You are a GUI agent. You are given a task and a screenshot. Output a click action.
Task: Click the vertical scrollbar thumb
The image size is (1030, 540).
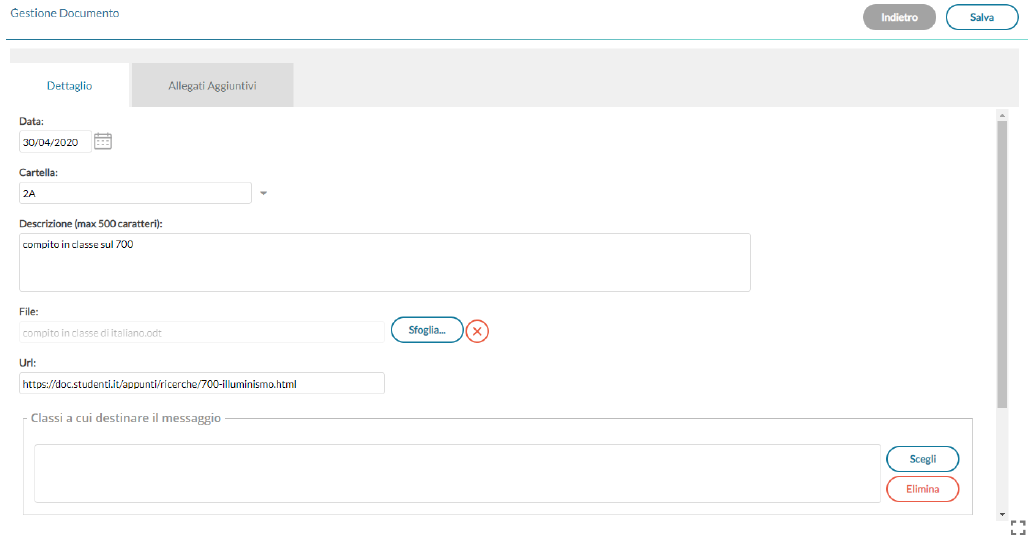click(x=1002, y=264)
